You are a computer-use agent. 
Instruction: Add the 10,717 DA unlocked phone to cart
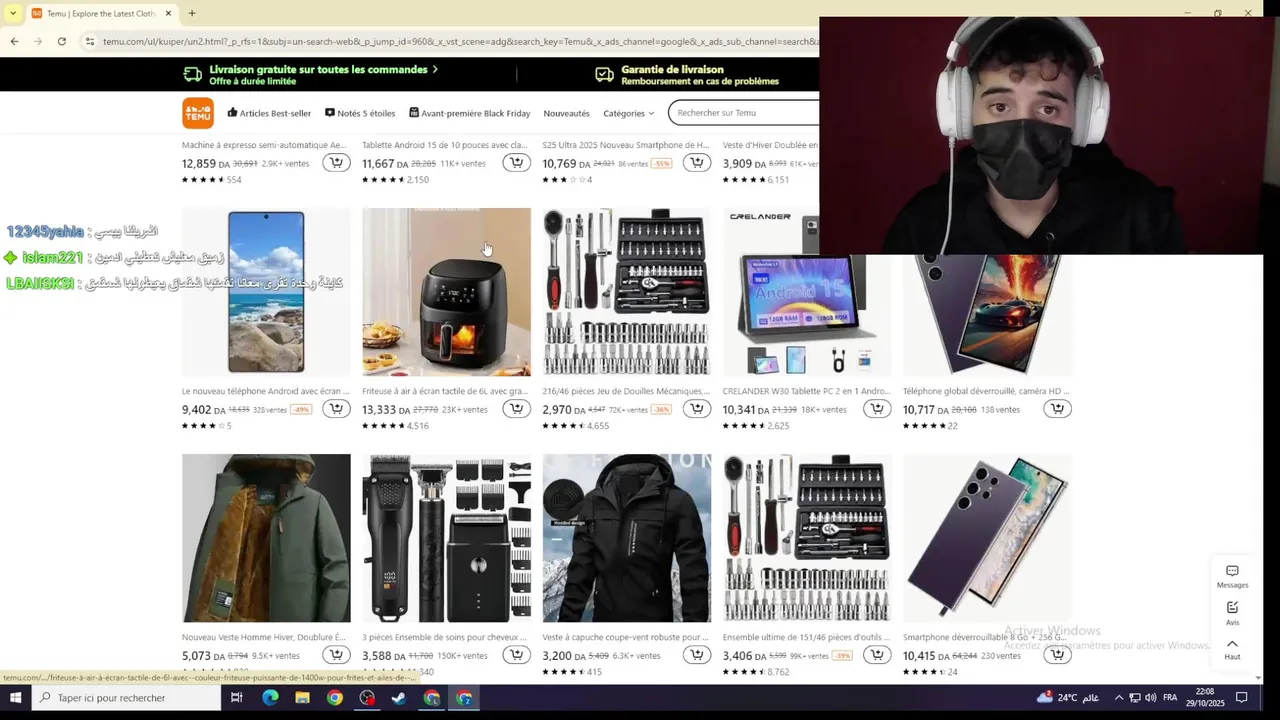tap(1057, 409)
